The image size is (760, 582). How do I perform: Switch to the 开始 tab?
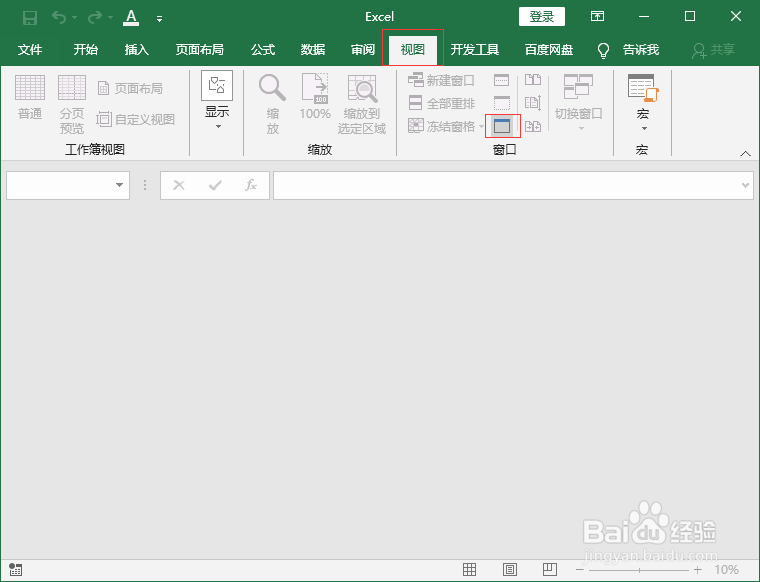coord(86,49)
